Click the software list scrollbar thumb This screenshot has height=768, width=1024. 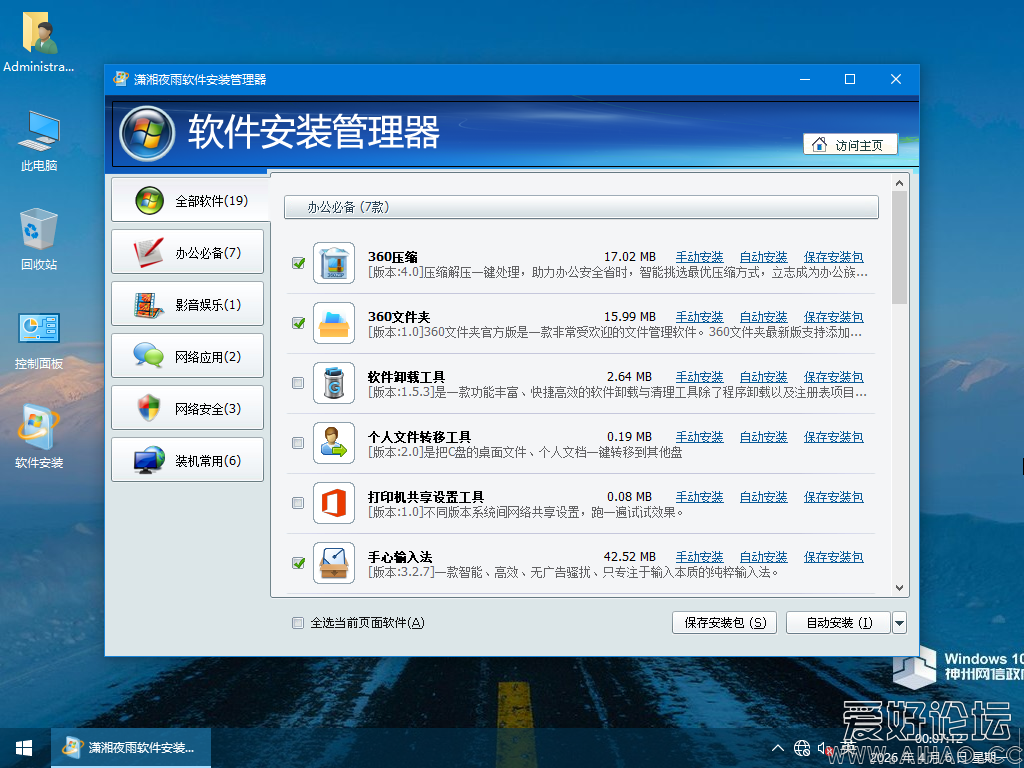coord(899,248)
